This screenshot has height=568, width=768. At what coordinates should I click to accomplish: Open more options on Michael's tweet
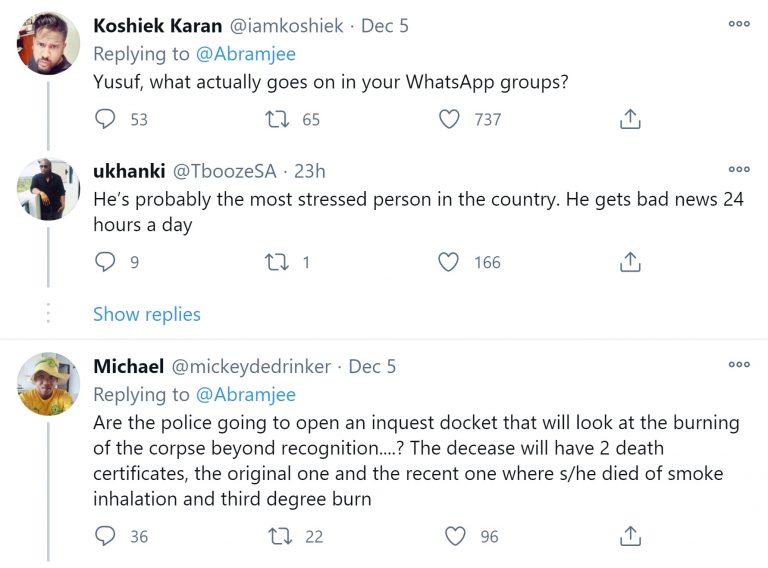[739, 364]
